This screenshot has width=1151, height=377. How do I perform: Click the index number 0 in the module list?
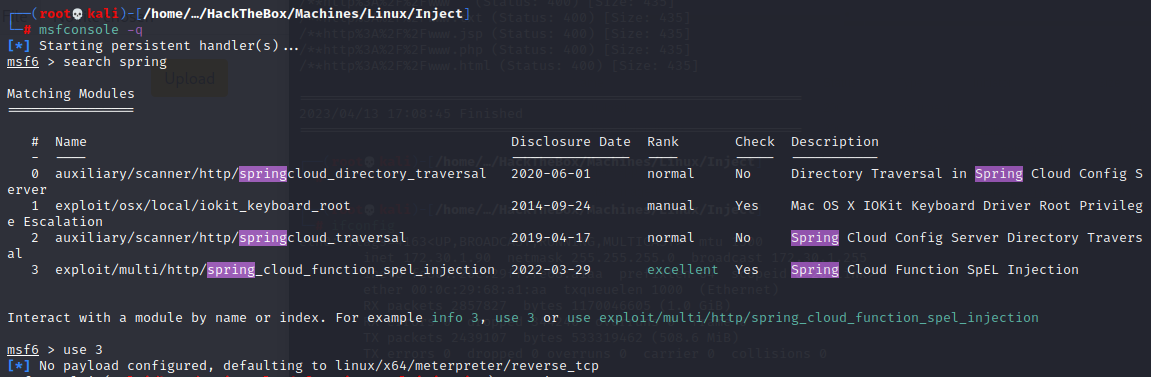[x=35, y=174]
